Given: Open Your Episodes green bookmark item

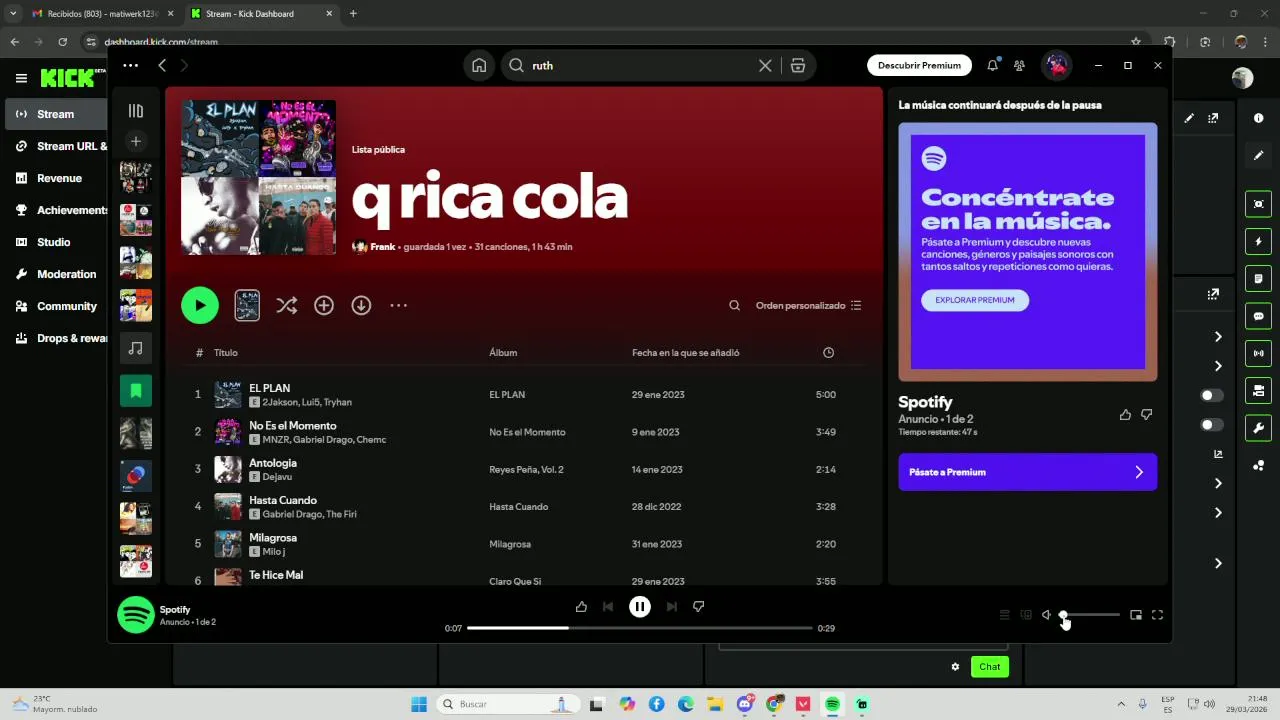Looking at the screenshot, I should pos(136,390).
